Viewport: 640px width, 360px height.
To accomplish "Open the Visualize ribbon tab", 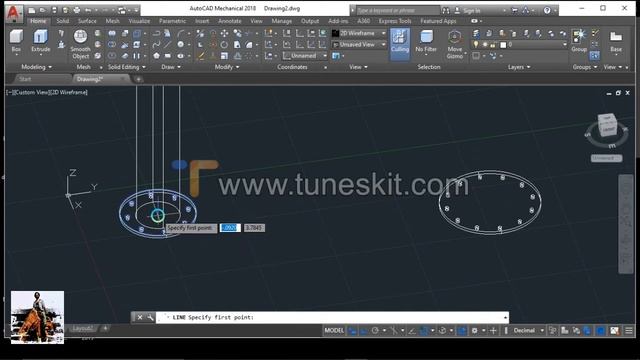I will pos(139,21).
